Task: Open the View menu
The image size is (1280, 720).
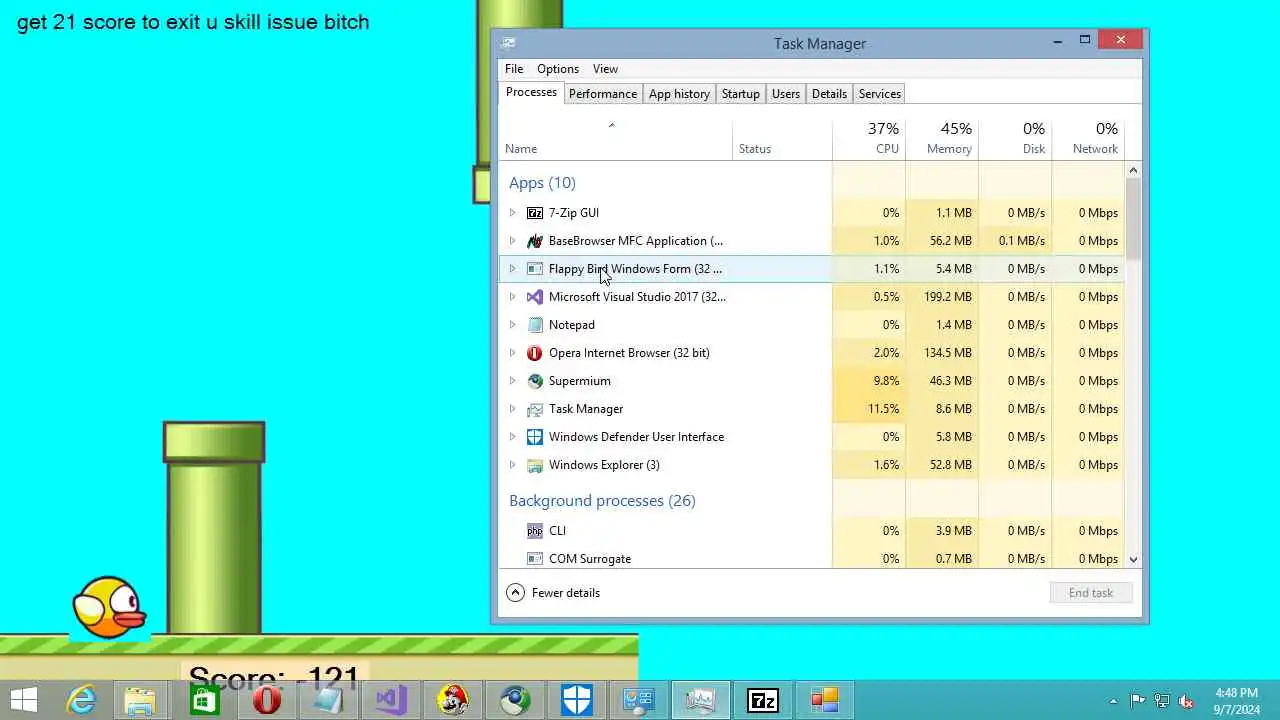Action: 605,69
